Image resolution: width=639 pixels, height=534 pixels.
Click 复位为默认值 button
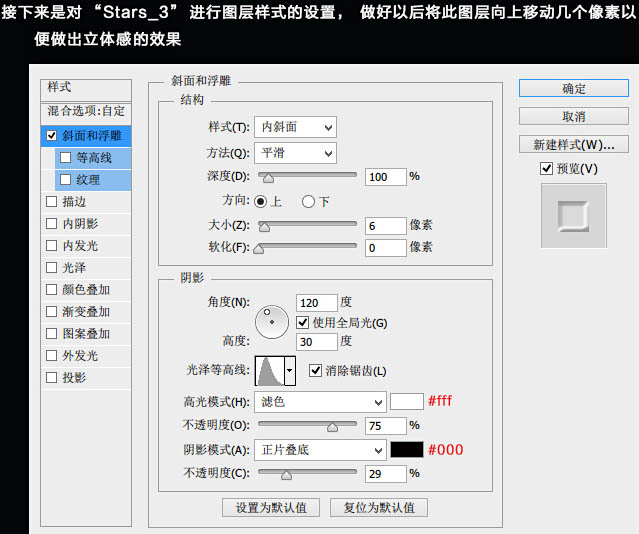coord(379,508)
